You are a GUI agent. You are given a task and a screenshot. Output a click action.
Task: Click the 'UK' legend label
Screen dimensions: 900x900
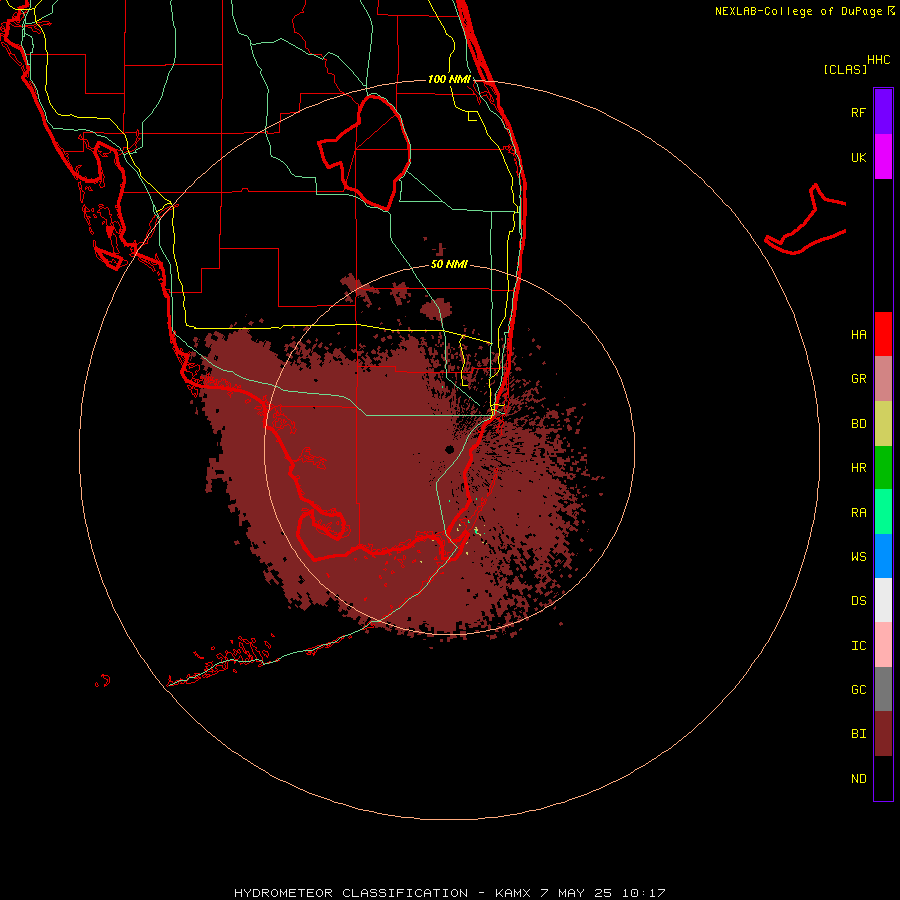[x=858, y=157]
